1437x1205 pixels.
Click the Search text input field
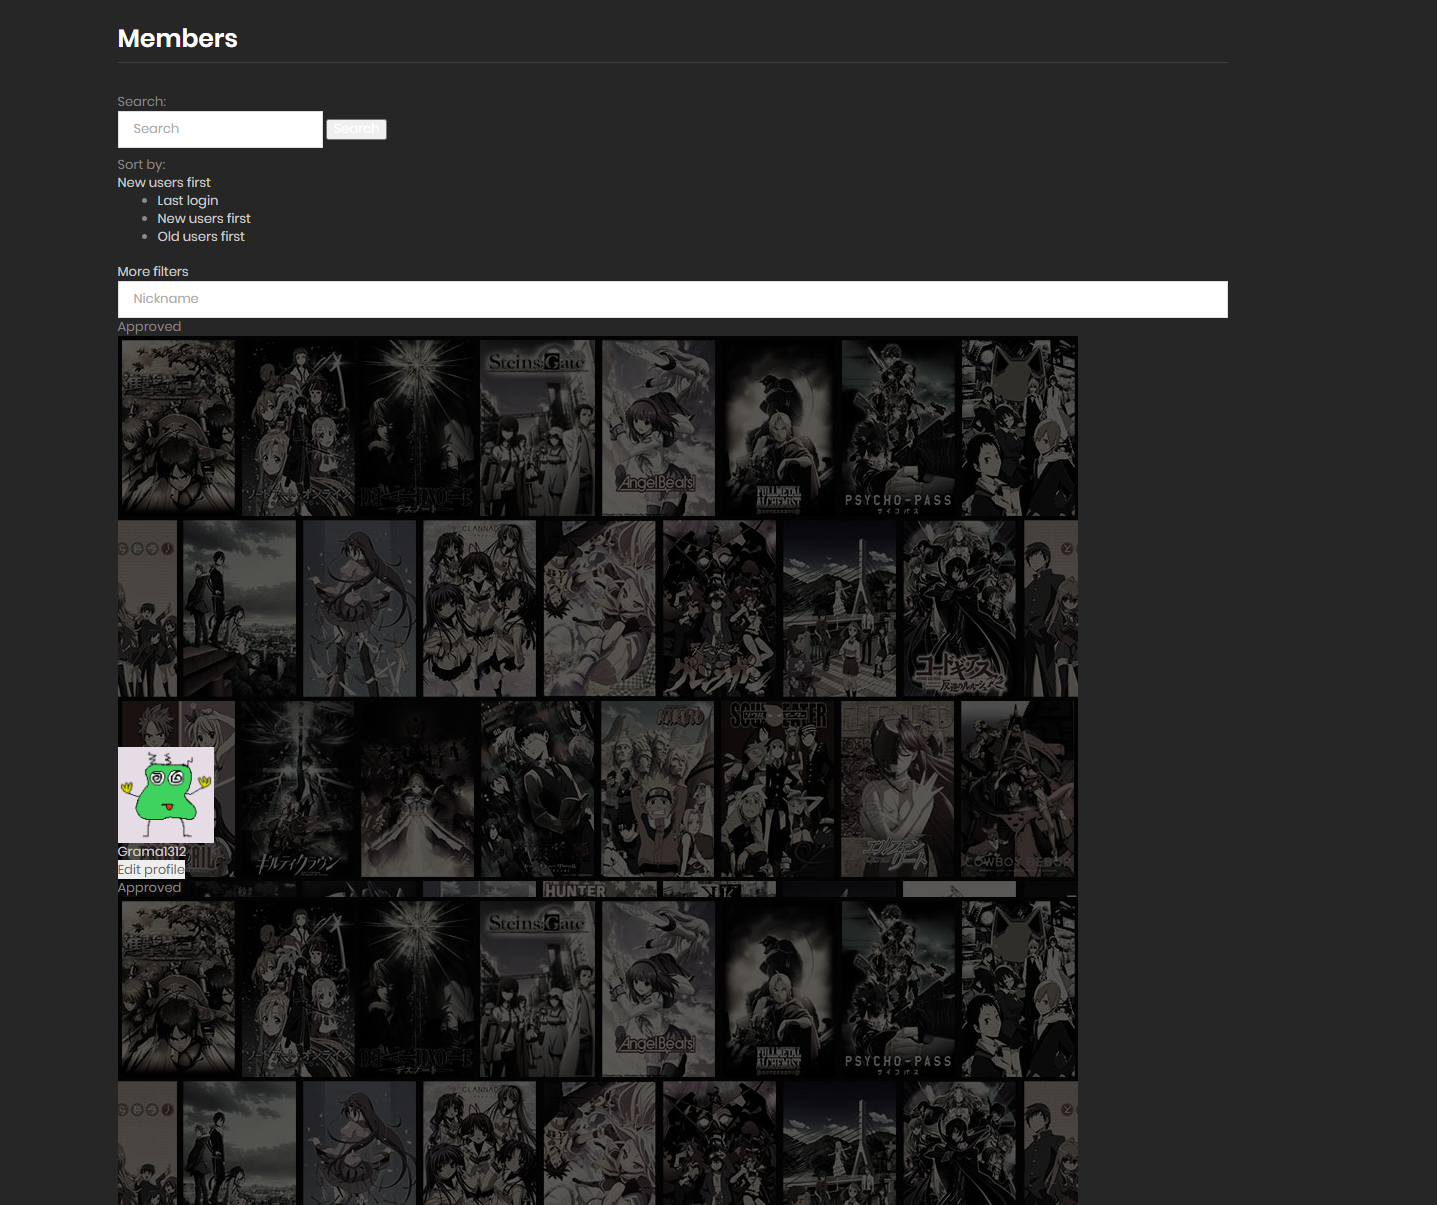[220, 129]
